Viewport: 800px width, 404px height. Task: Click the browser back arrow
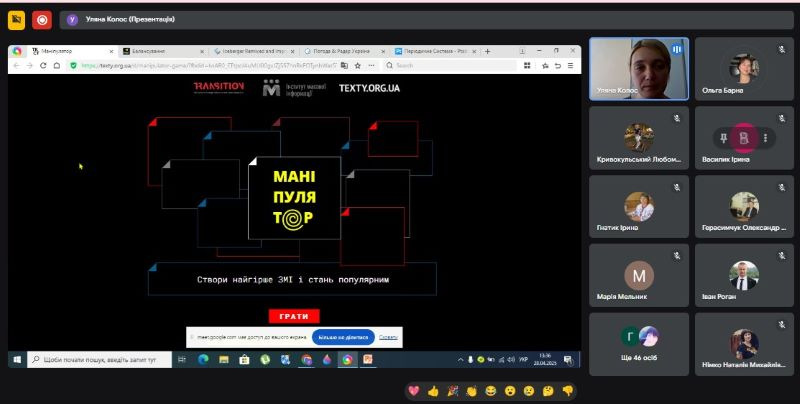[x=16, y=66]
